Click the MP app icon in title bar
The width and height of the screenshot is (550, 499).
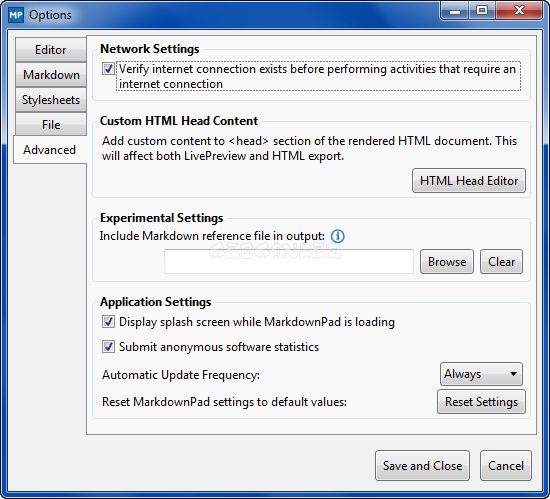tap(16, 15)
